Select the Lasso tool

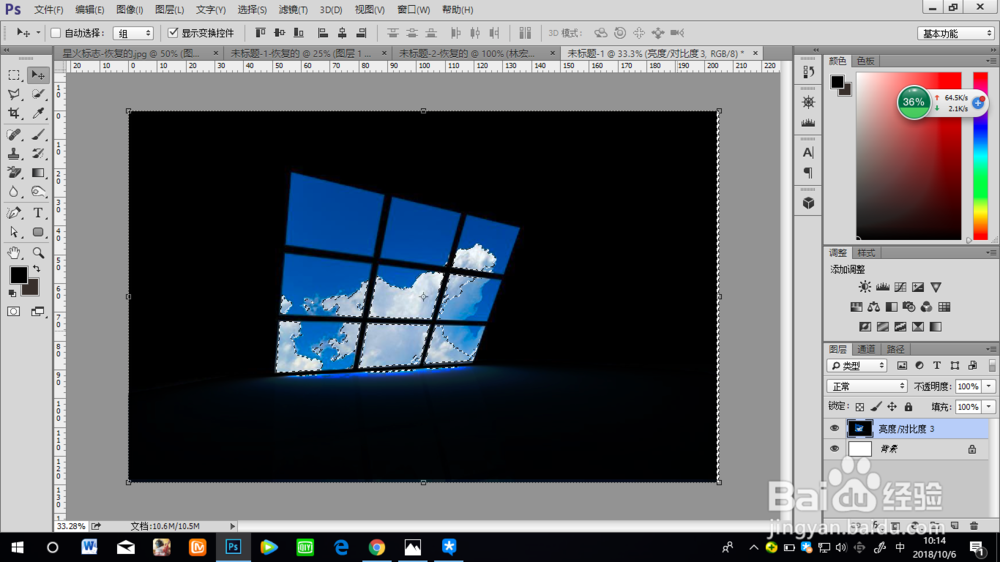[14, 94]
